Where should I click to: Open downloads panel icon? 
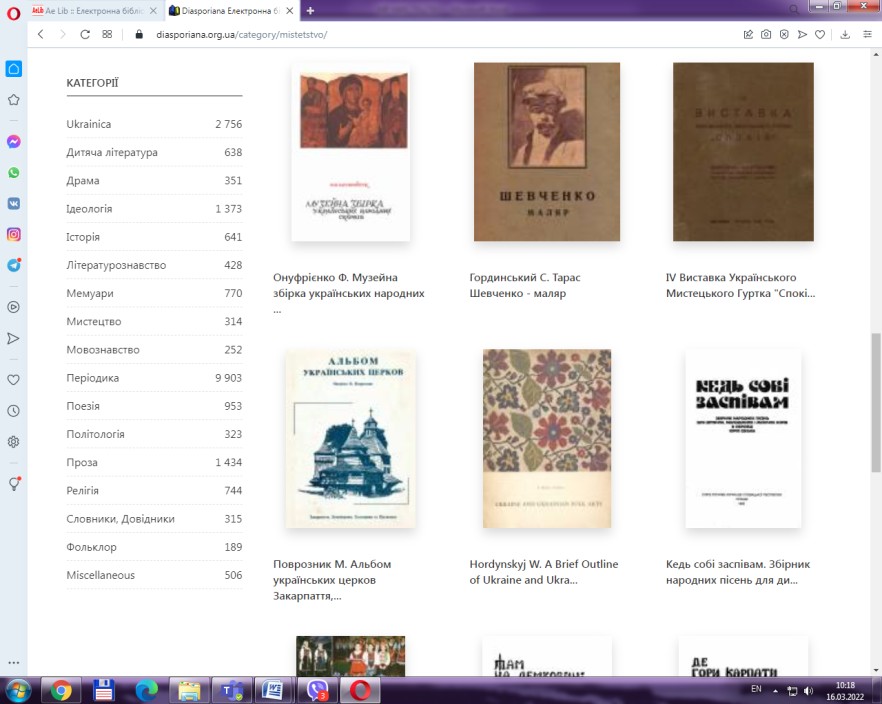coord(845,34)
